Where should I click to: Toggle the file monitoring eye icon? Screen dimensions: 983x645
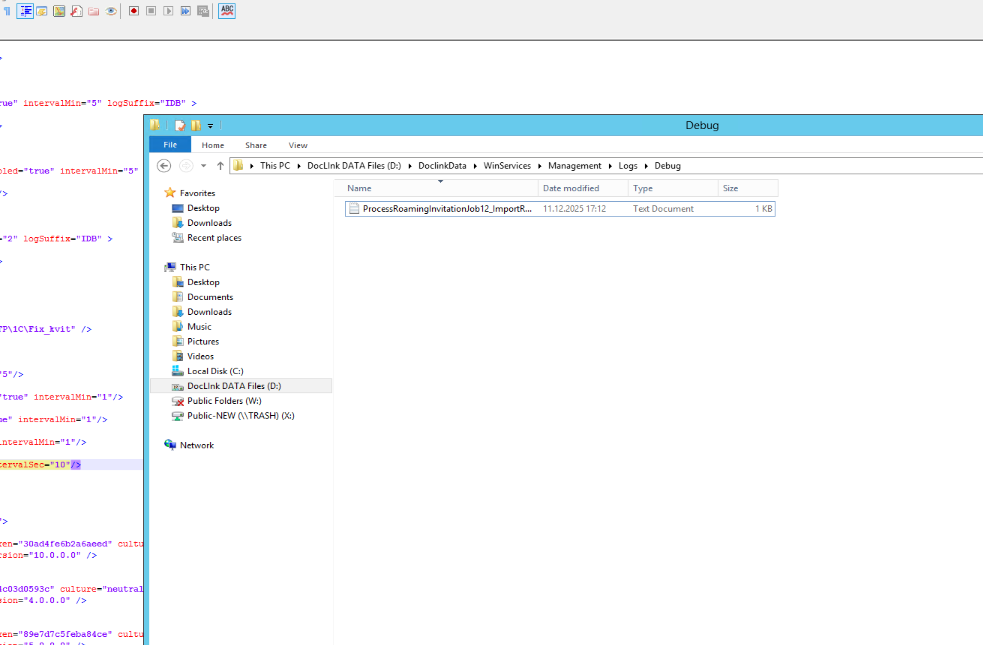(111, 11)
